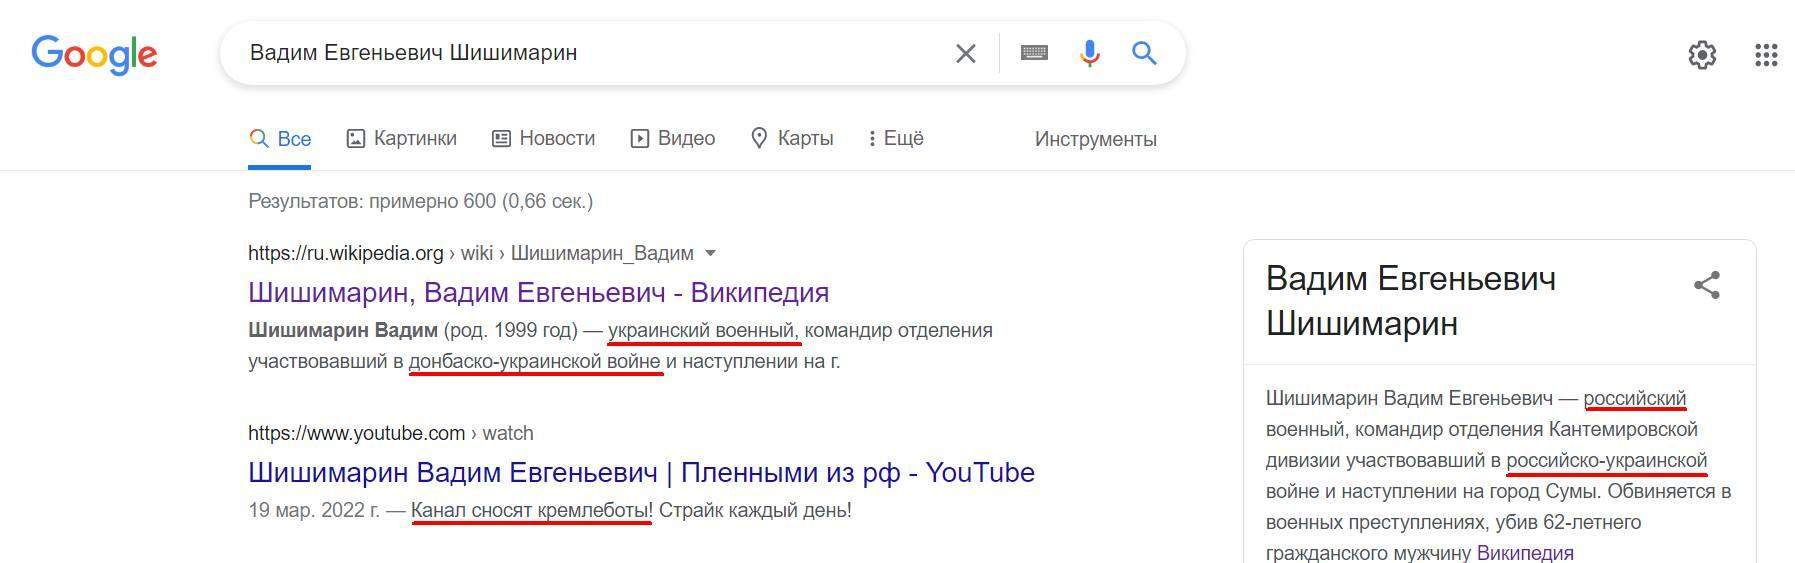Image resolution: width=1795 pixels, height=563 pixels.
Task: Select the Все results tab
Action: 280,139
